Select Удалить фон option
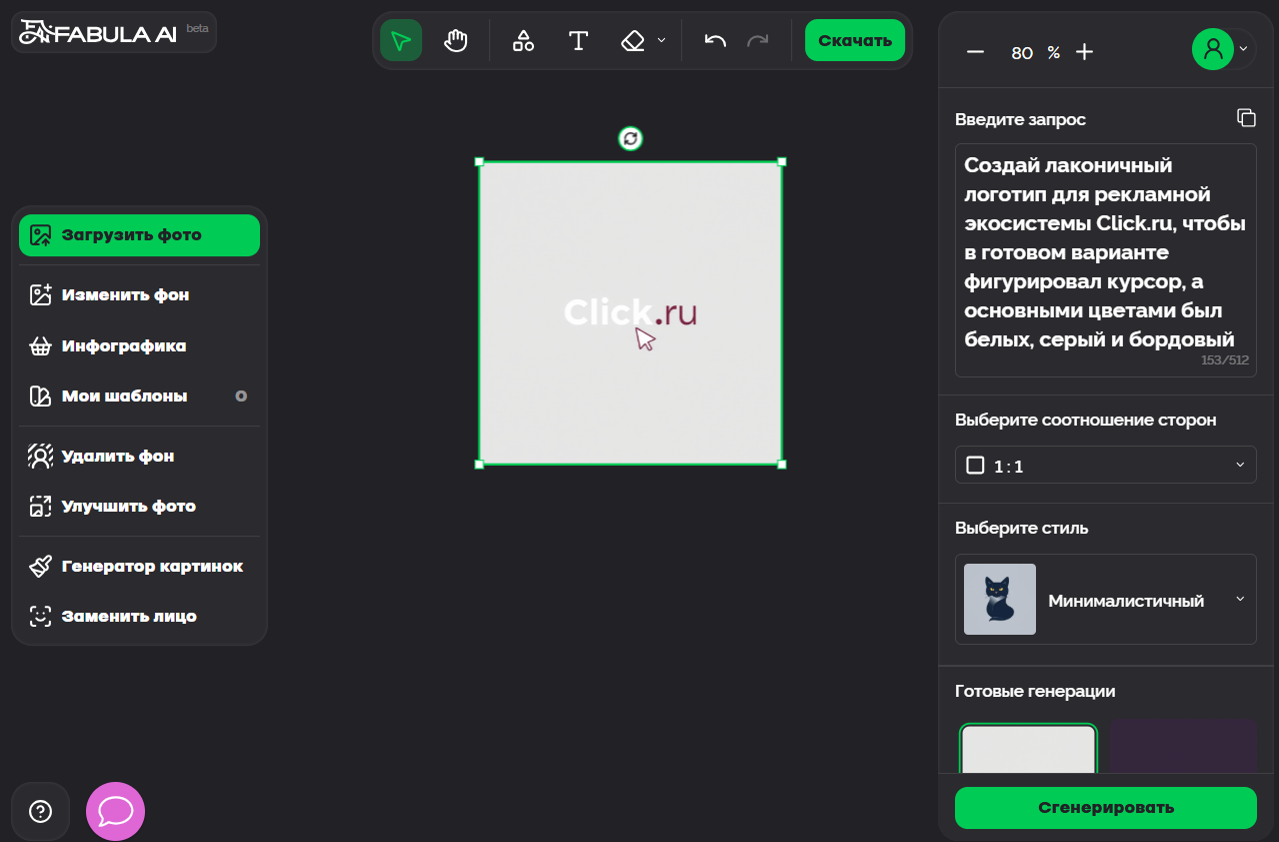 pos(139,456)
